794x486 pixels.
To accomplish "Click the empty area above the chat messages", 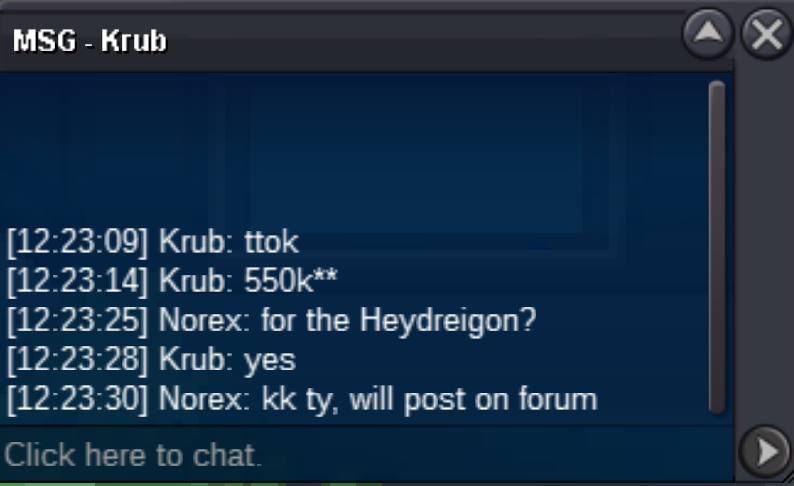I will (x=354, y=149).
